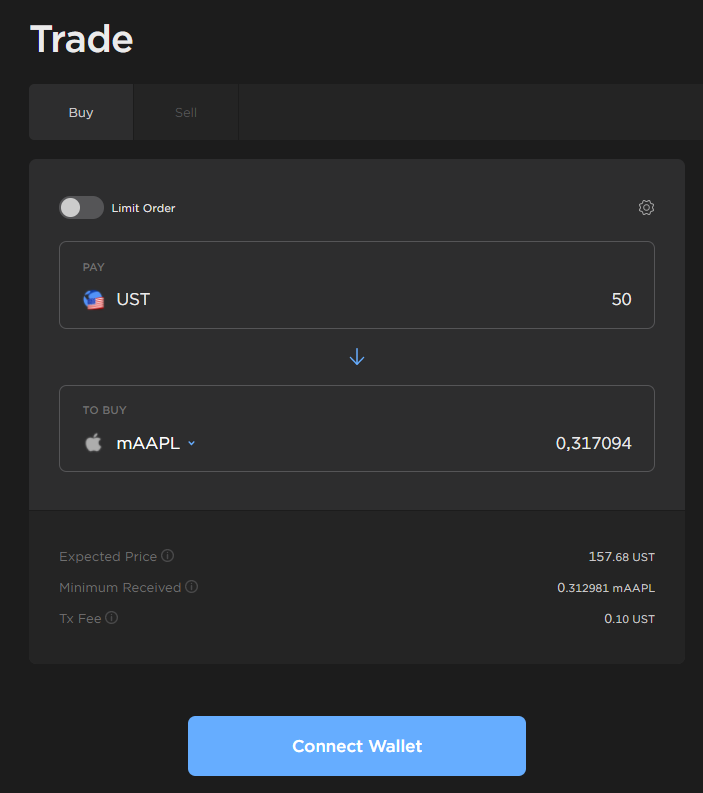
Task: Enable the Limit Order switch
Action: click(x=81, y=208)
